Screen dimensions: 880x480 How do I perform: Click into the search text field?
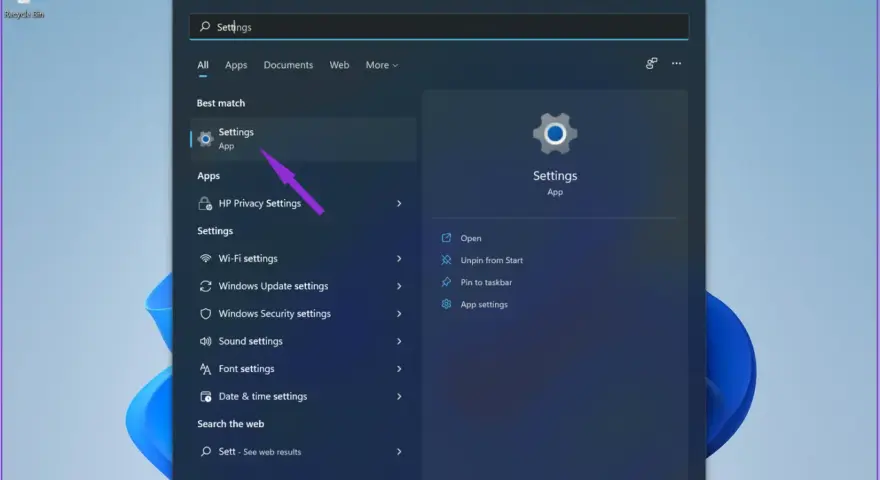click(439, 26)
